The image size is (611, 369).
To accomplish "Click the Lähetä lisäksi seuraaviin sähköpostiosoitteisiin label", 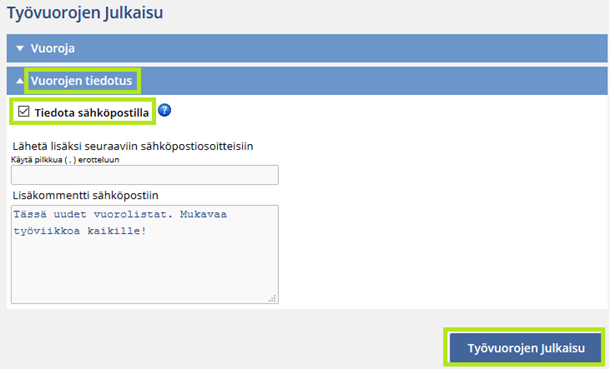I will 133,146.
